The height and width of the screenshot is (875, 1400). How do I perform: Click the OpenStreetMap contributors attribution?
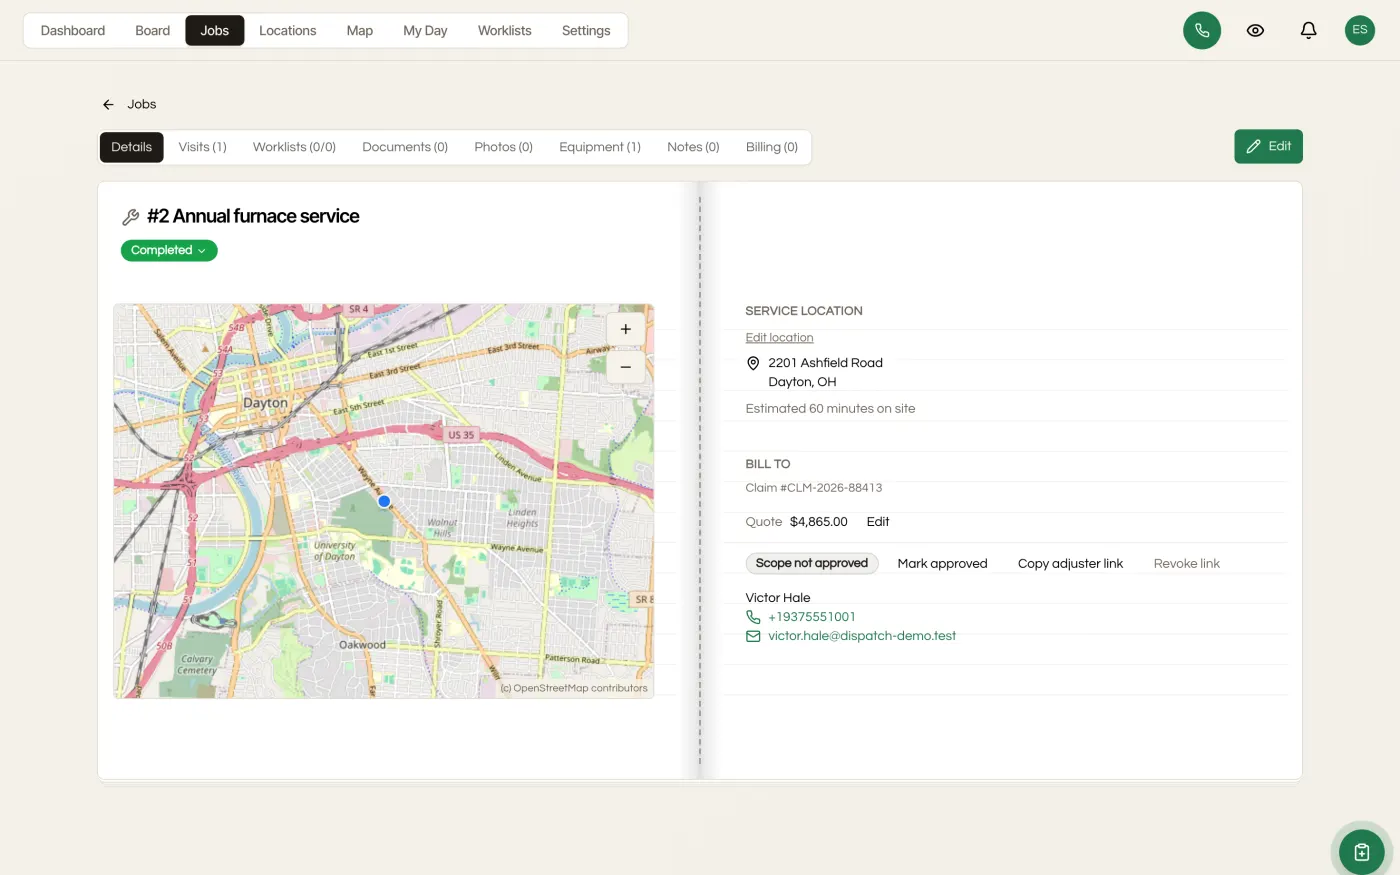575,688
